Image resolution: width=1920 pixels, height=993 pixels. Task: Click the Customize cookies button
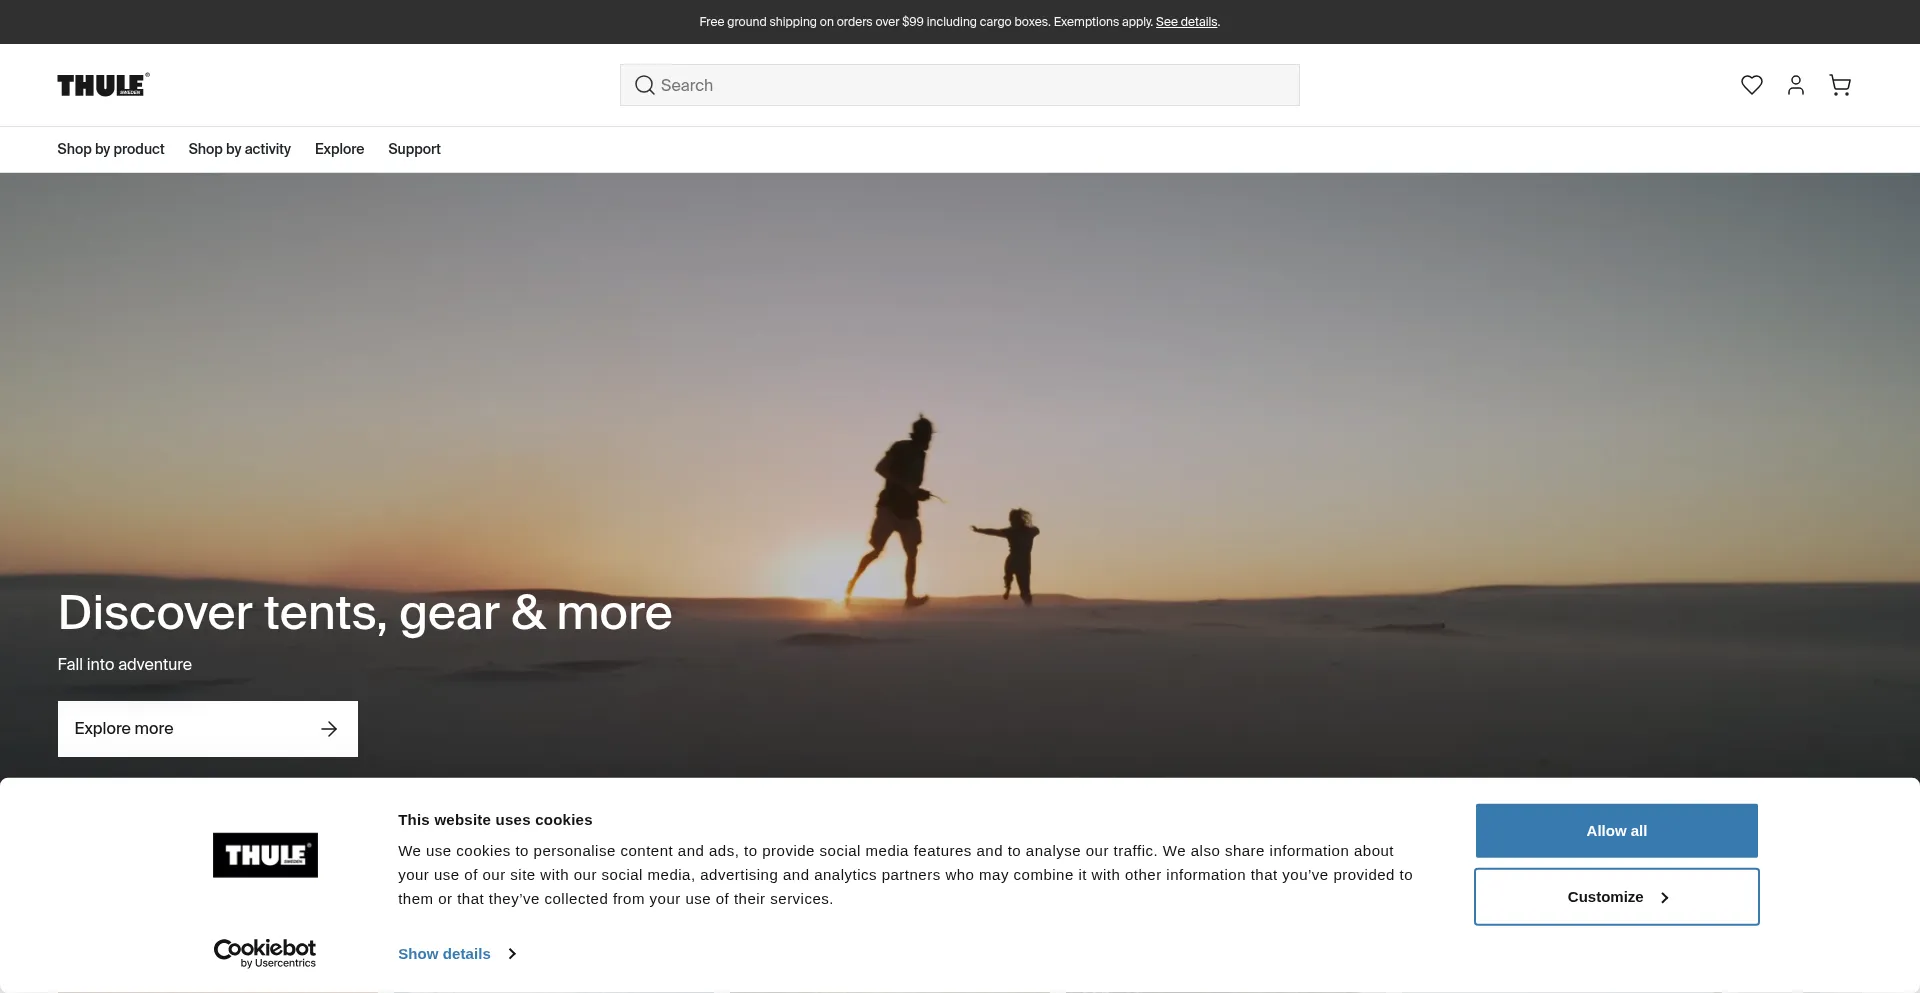(x=1604, y=897)
